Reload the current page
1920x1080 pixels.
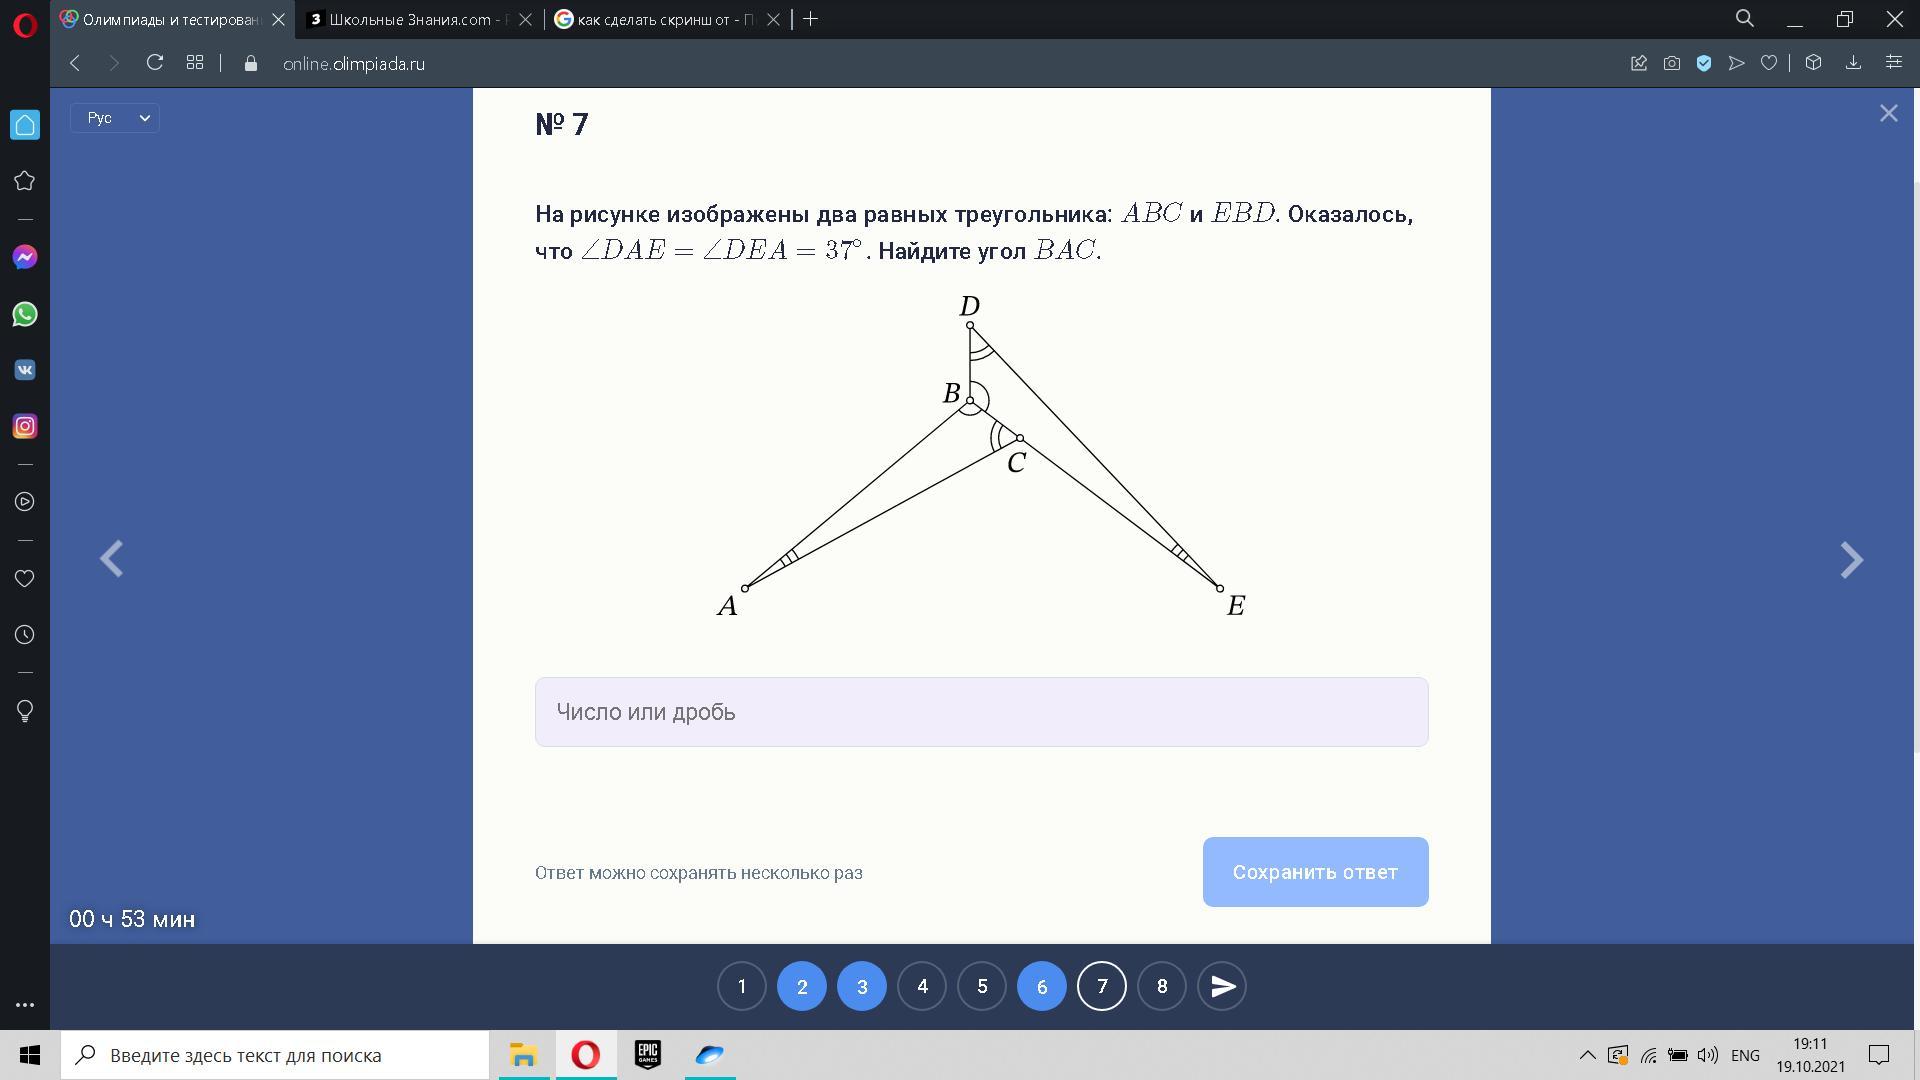(x=154, y=63)
